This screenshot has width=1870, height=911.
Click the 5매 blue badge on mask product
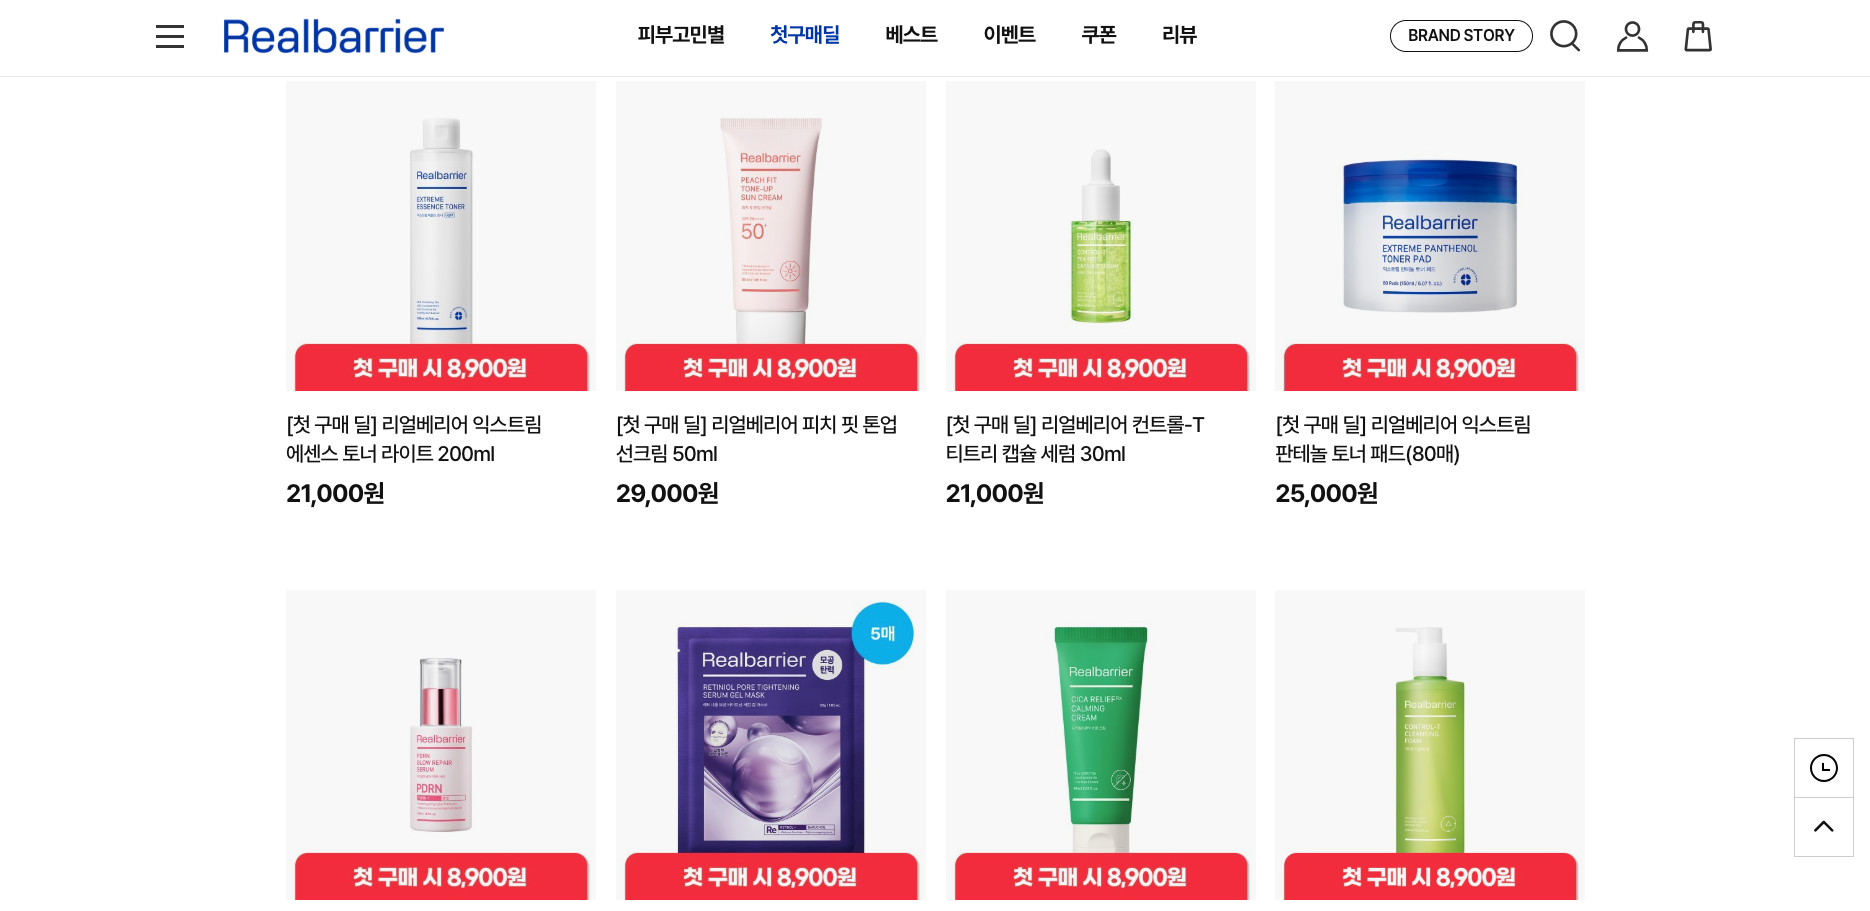coord(882,633)
